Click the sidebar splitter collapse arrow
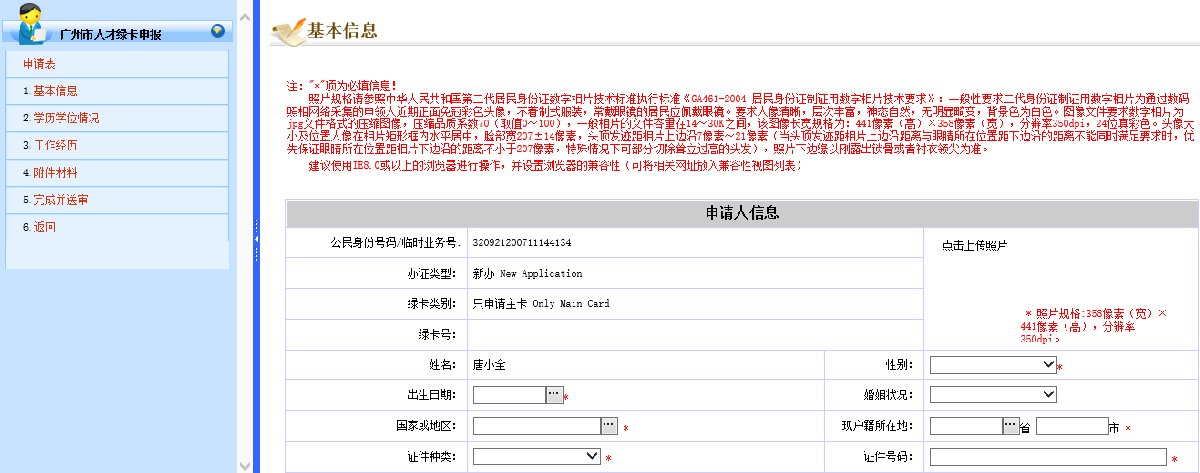Image resolution: width=1200 pixels, height=473 pixels. (x=256, y=240)
